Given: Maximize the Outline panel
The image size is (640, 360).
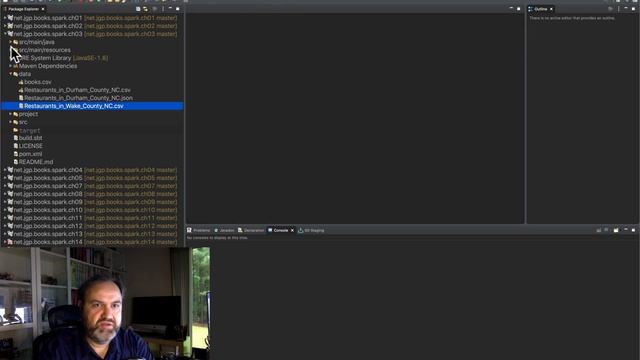Looking at the screenshot, I should click(x=633, y=9).
